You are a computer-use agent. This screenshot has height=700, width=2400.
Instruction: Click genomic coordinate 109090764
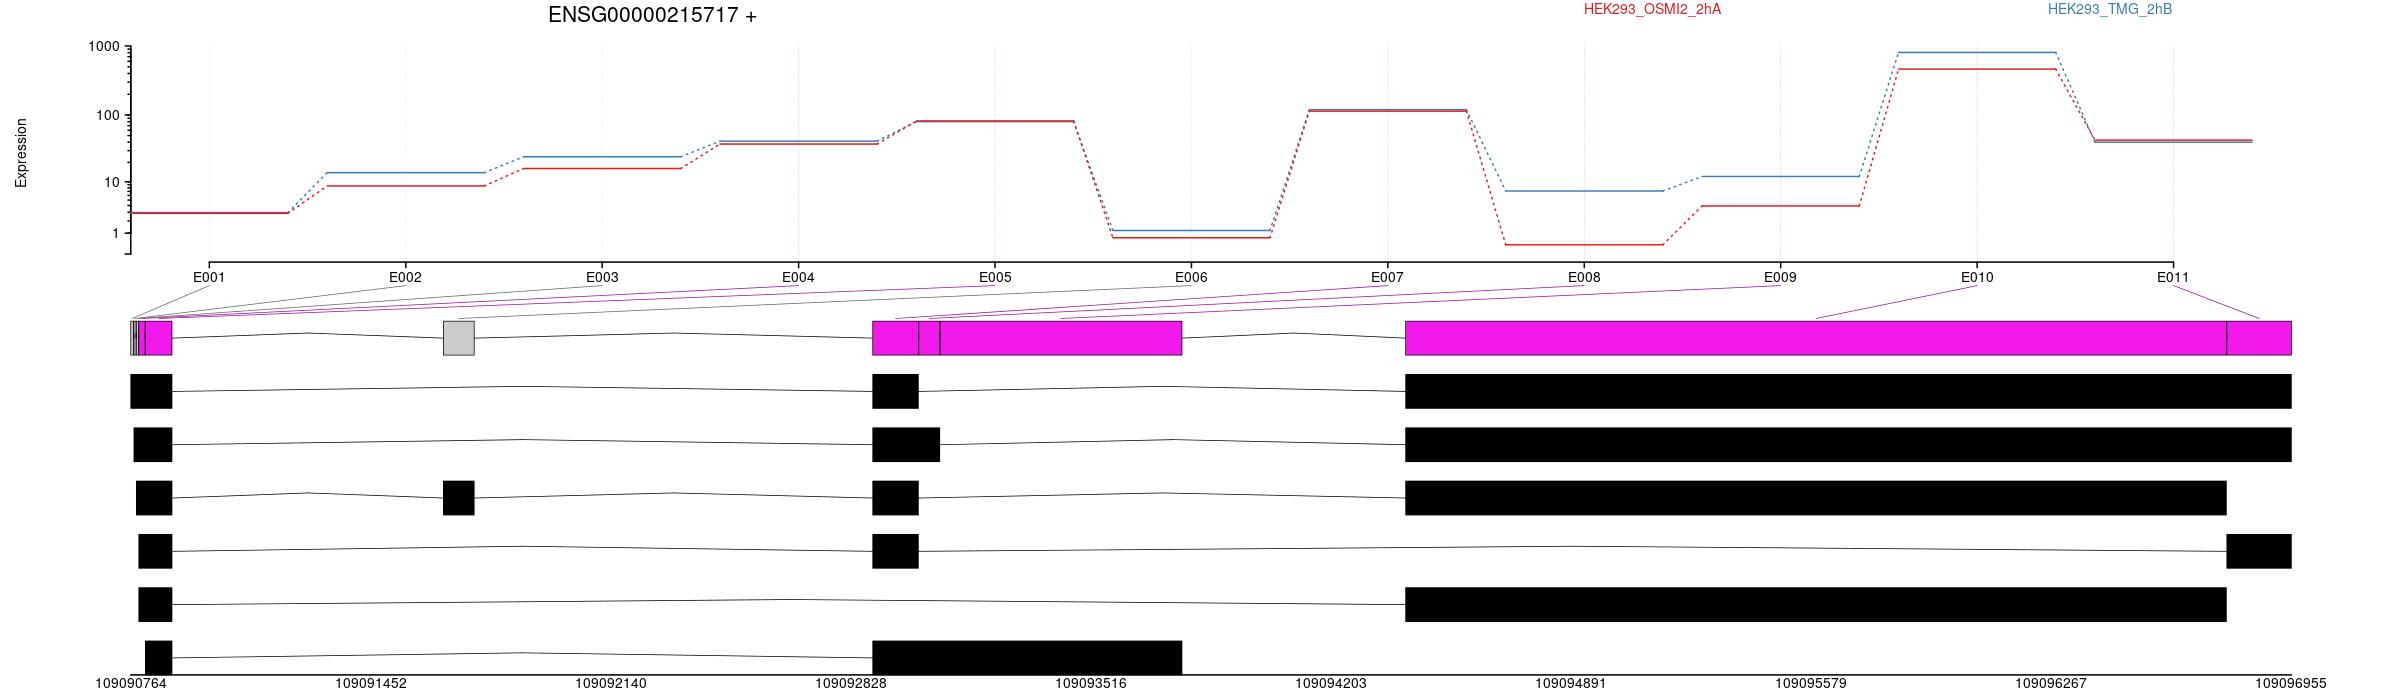[131, 684]
